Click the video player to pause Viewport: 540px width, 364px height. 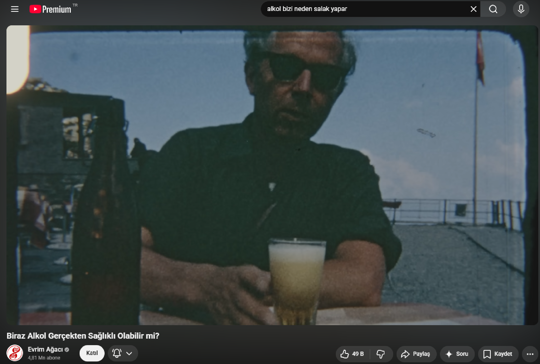coord(272,175)
